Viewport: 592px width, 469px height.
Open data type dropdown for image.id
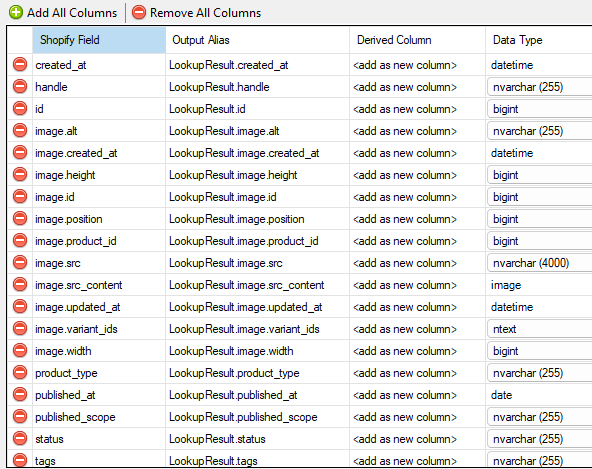coord(540,197)
